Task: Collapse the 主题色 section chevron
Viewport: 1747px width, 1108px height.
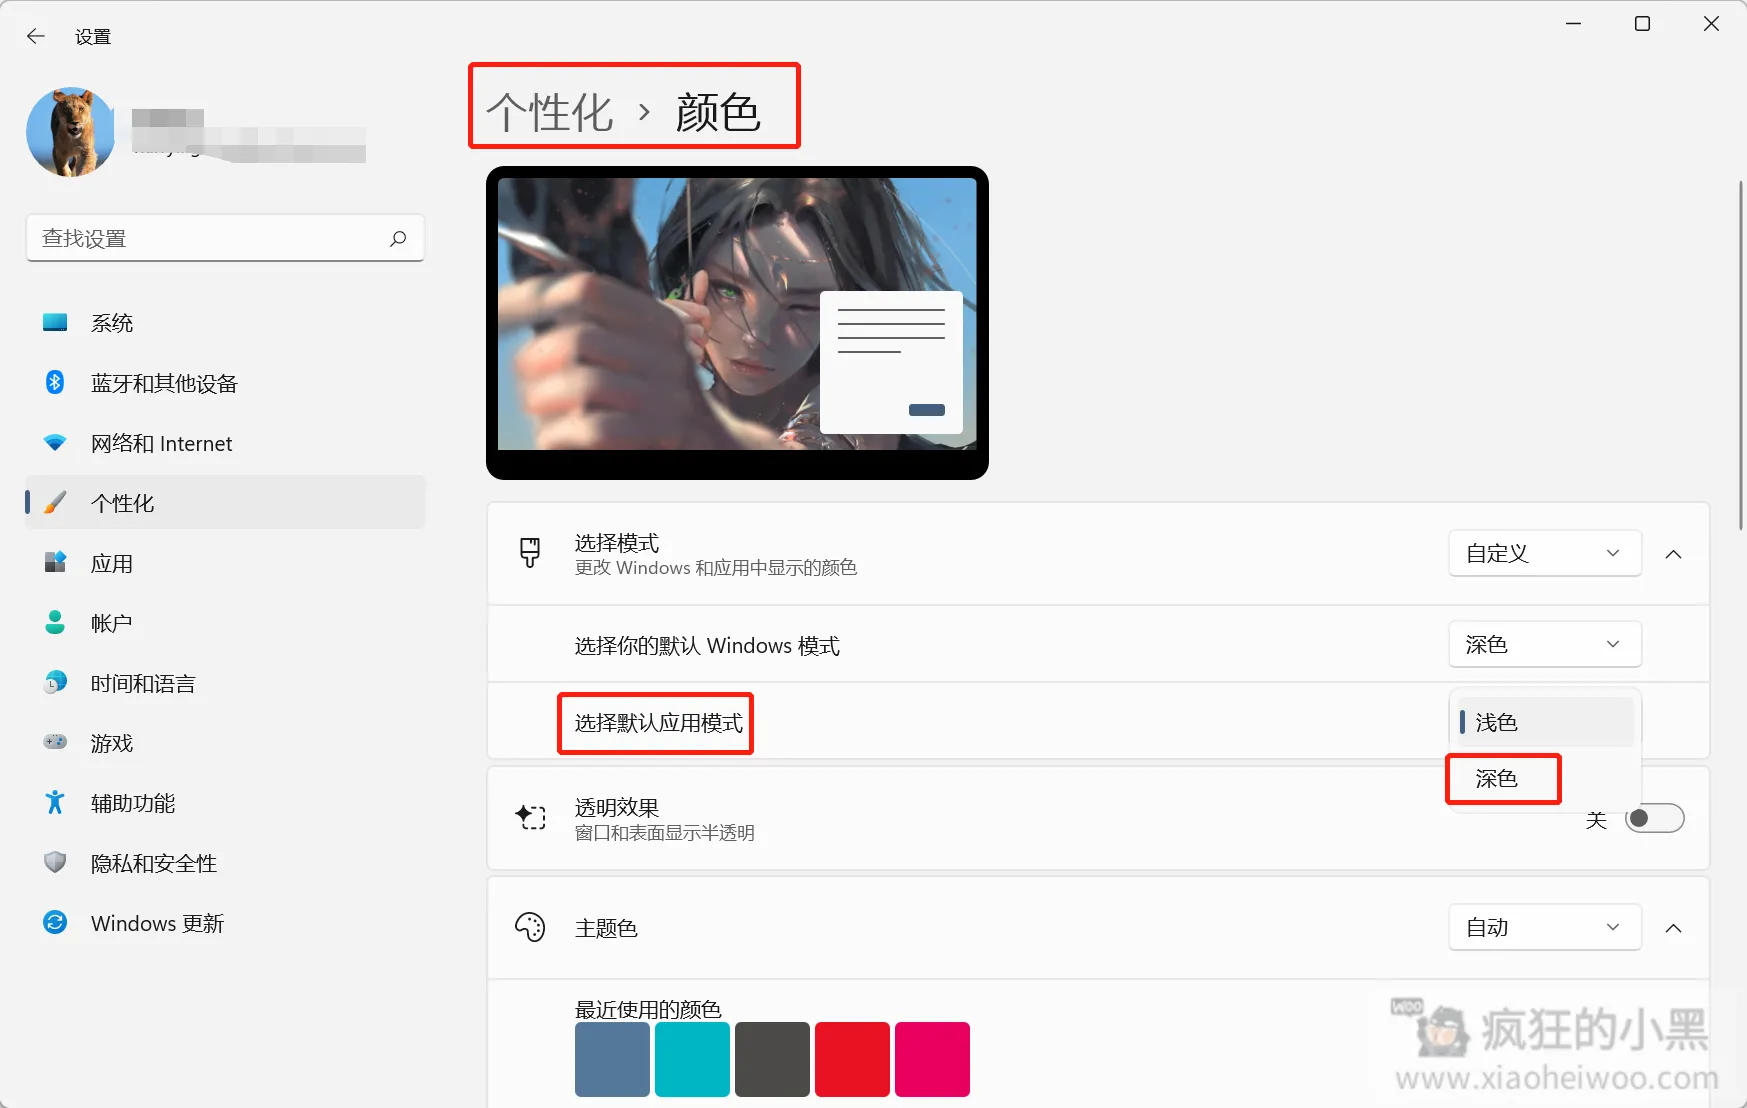Action: pos(1673,928)
